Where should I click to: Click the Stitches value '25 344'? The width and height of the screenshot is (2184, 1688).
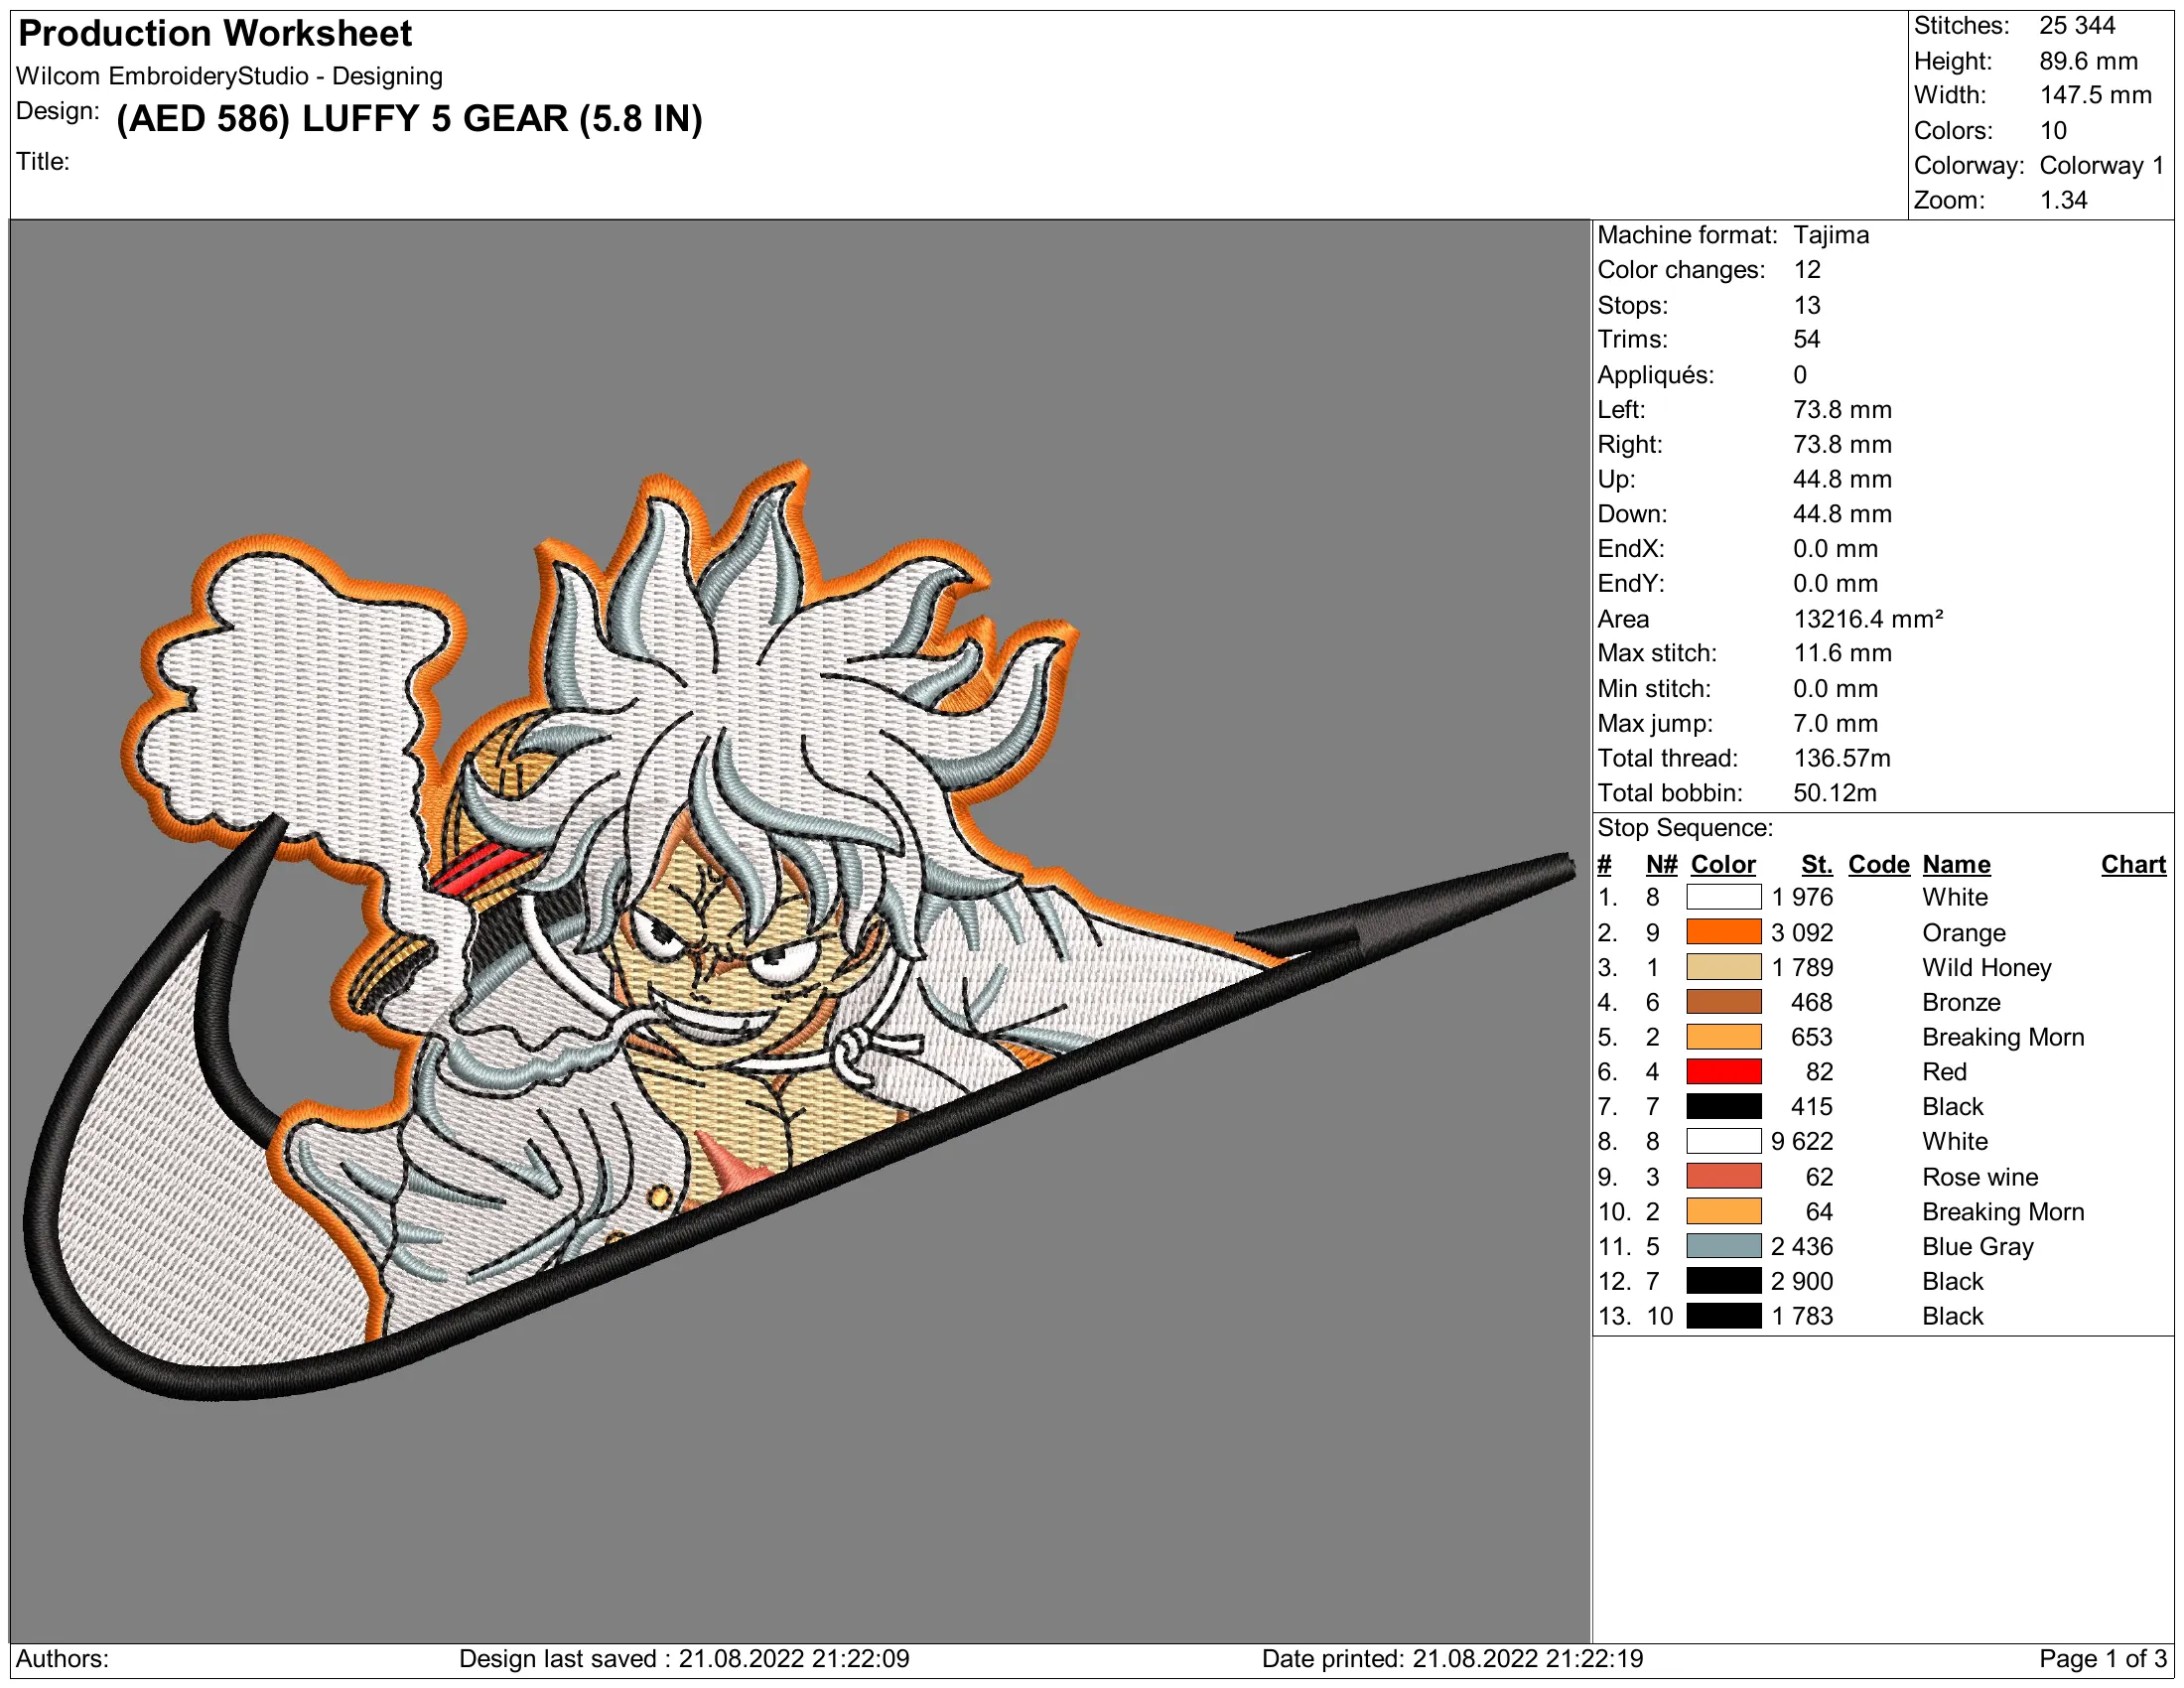pos(2077,25)
